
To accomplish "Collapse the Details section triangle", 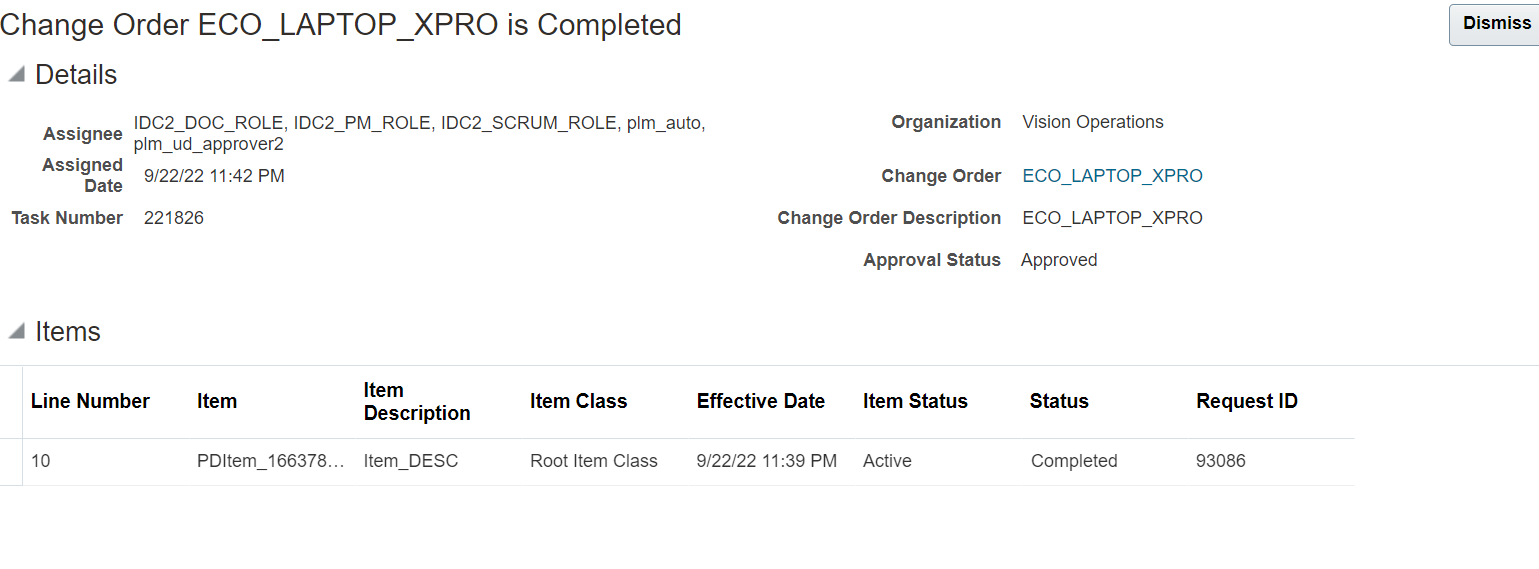I will point(16,75).
